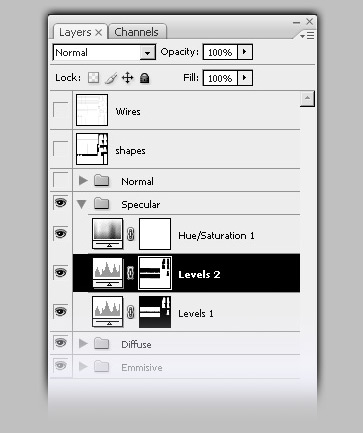Viewport: 363px width, 433px height.
Task: Click the lock transparent pixels icon
Action: [94, 78]
